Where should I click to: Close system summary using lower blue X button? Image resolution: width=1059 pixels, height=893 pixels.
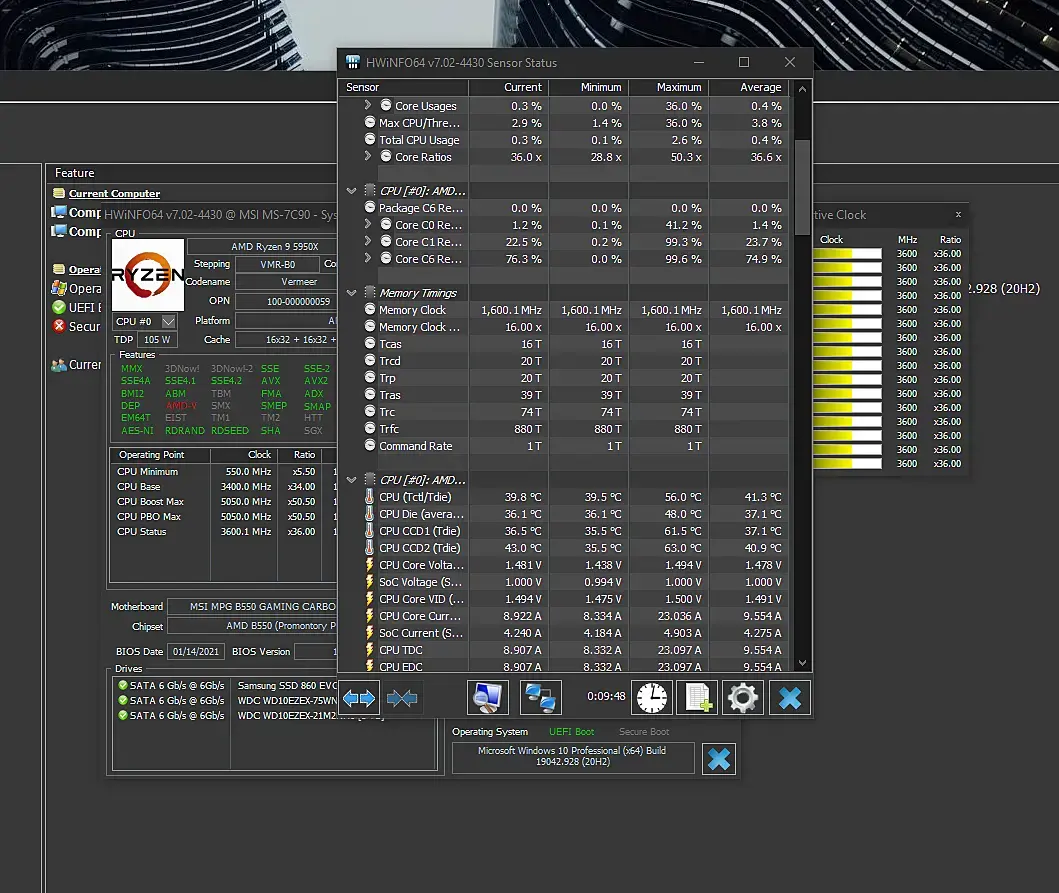coord(718,759)
